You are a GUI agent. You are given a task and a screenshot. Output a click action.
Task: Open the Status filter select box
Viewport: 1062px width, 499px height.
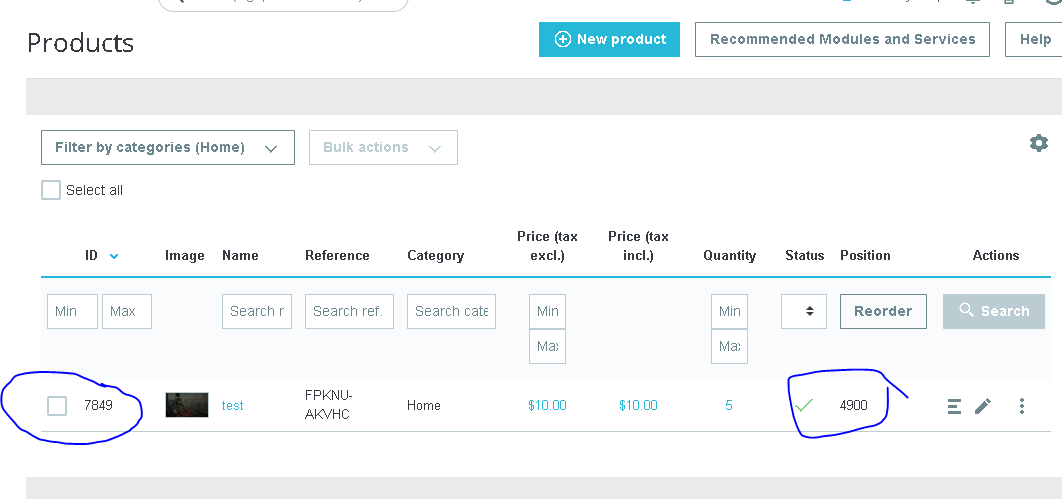pos(803,311)
